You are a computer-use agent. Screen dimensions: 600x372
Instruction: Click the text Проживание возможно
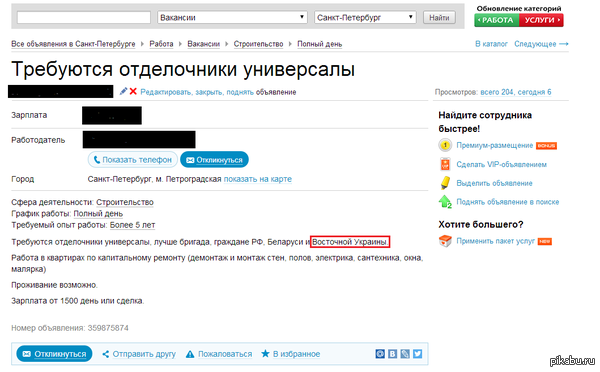point(54,285)
